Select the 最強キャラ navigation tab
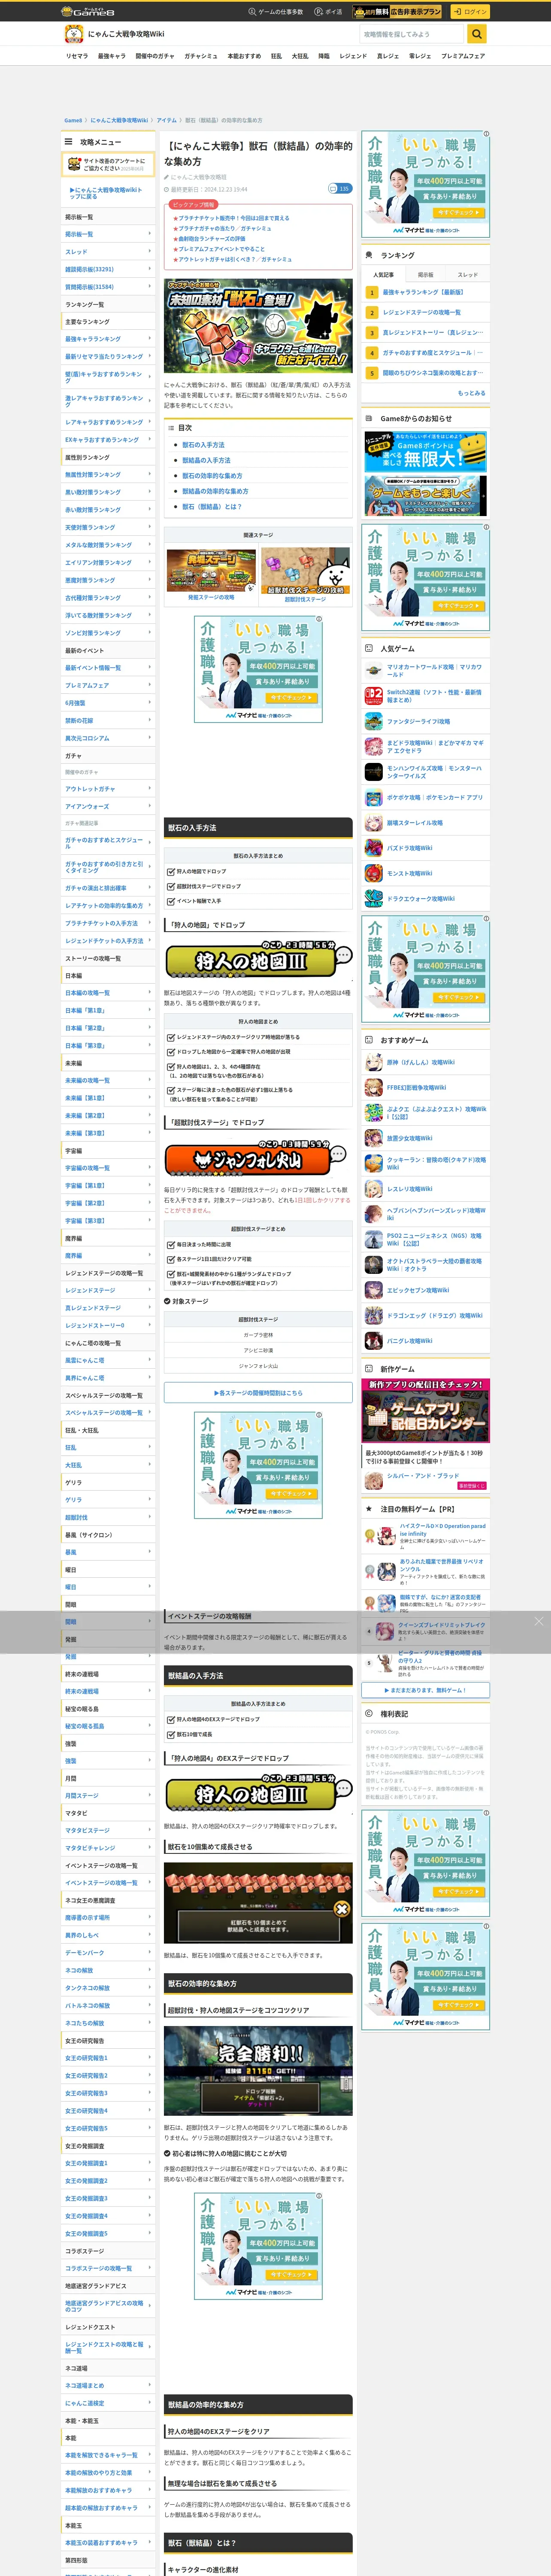The height and width of the screenshot is (2576, 551). [112, 56]
